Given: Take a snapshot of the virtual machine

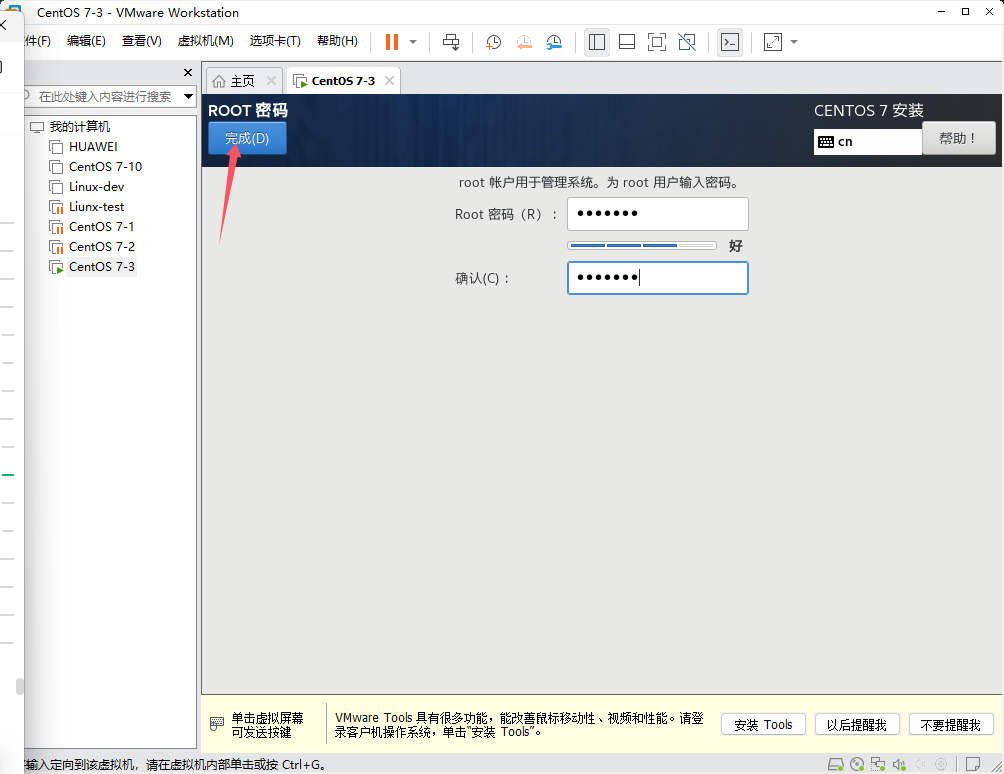Looking at the screenshot, I should (493, 42).
